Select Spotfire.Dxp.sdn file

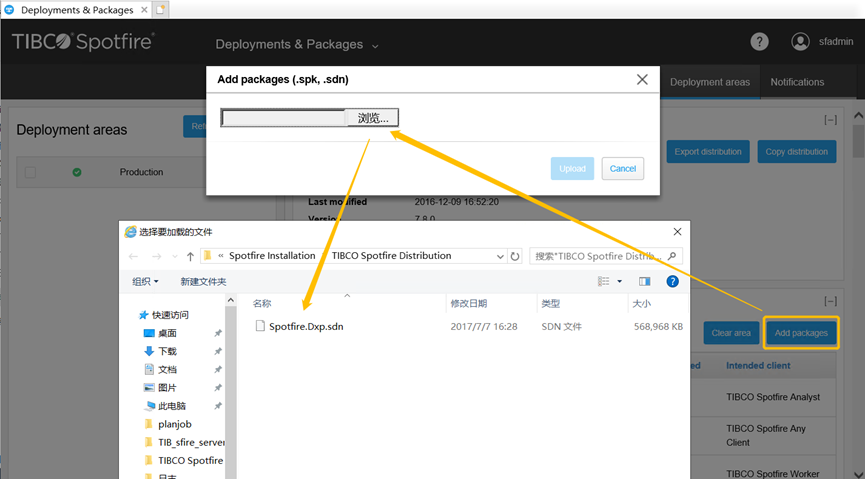click(306, 327)
